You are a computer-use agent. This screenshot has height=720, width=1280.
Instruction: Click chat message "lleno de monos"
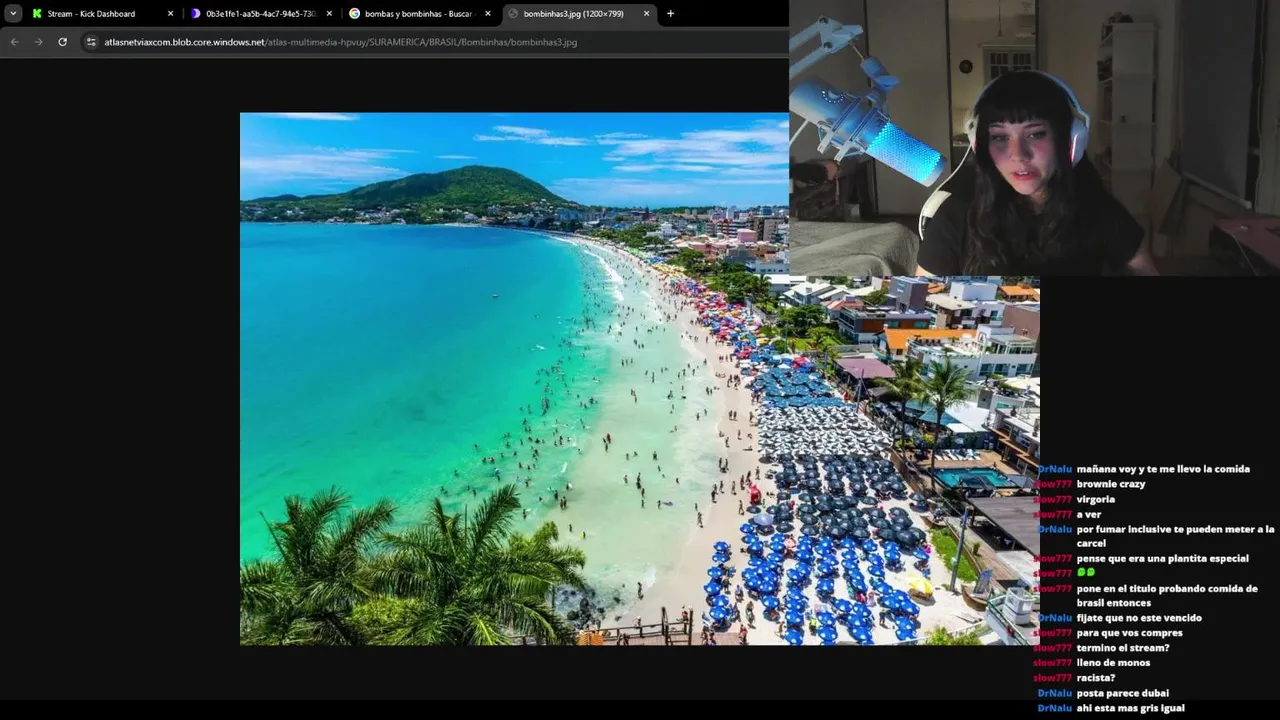[x=1113, y=663]
